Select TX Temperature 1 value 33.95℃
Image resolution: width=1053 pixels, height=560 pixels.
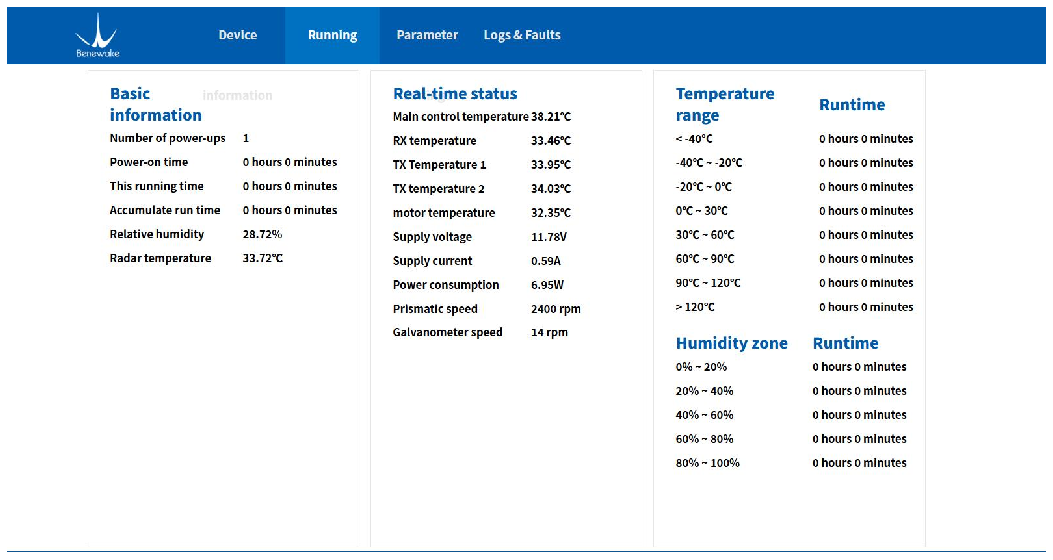[x=551, y=165]
